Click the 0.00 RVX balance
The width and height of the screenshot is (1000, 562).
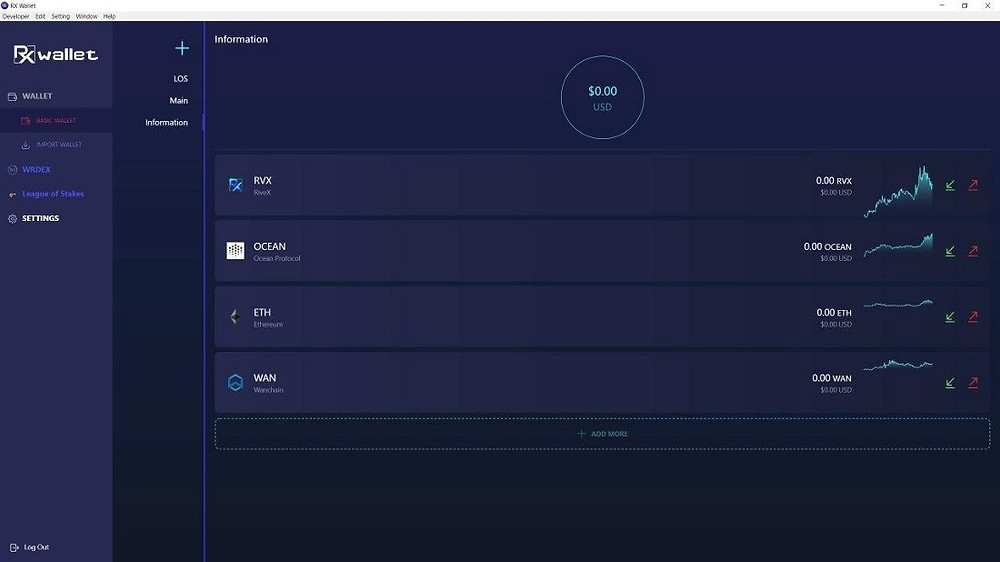[x=834, y=181]
